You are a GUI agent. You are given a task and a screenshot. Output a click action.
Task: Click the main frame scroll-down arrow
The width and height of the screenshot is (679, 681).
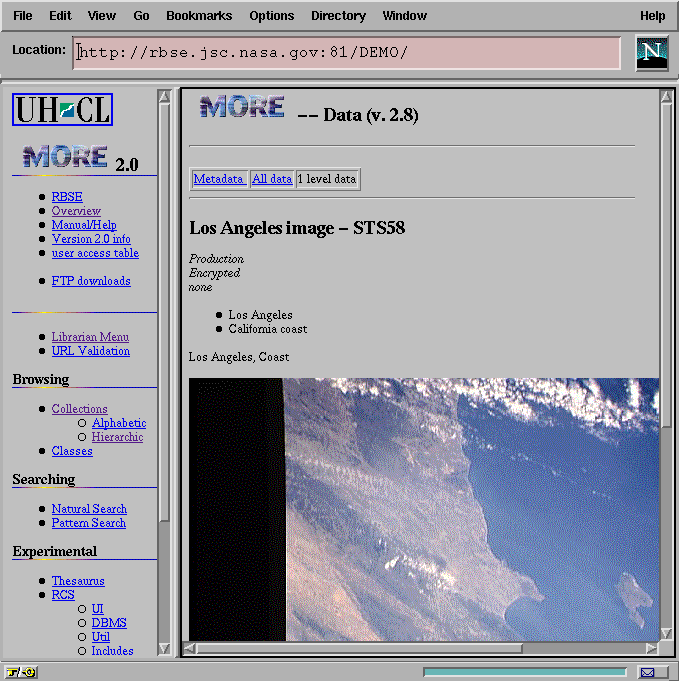666,632
